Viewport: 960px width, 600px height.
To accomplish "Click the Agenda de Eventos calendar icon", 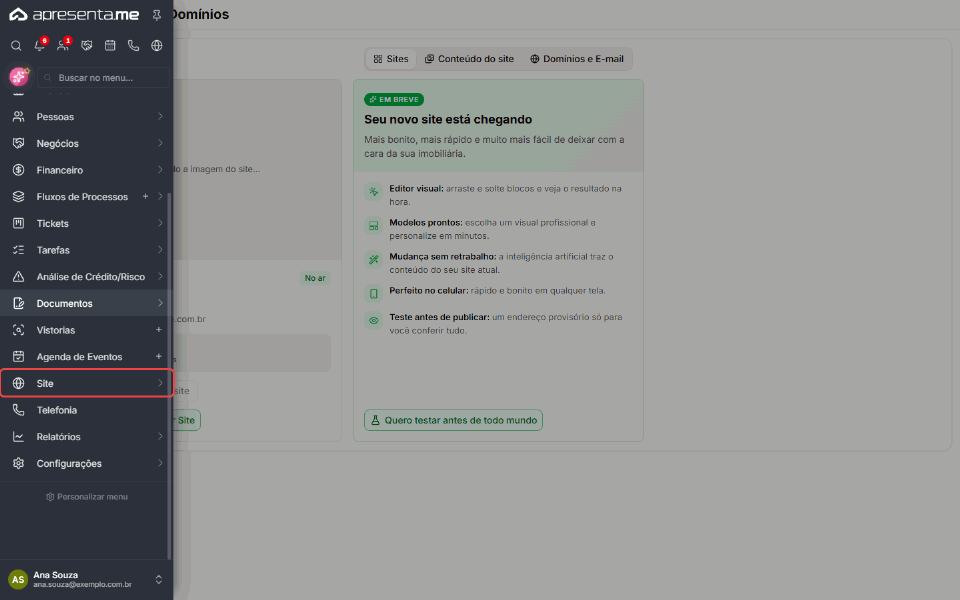I will (18, 356).
